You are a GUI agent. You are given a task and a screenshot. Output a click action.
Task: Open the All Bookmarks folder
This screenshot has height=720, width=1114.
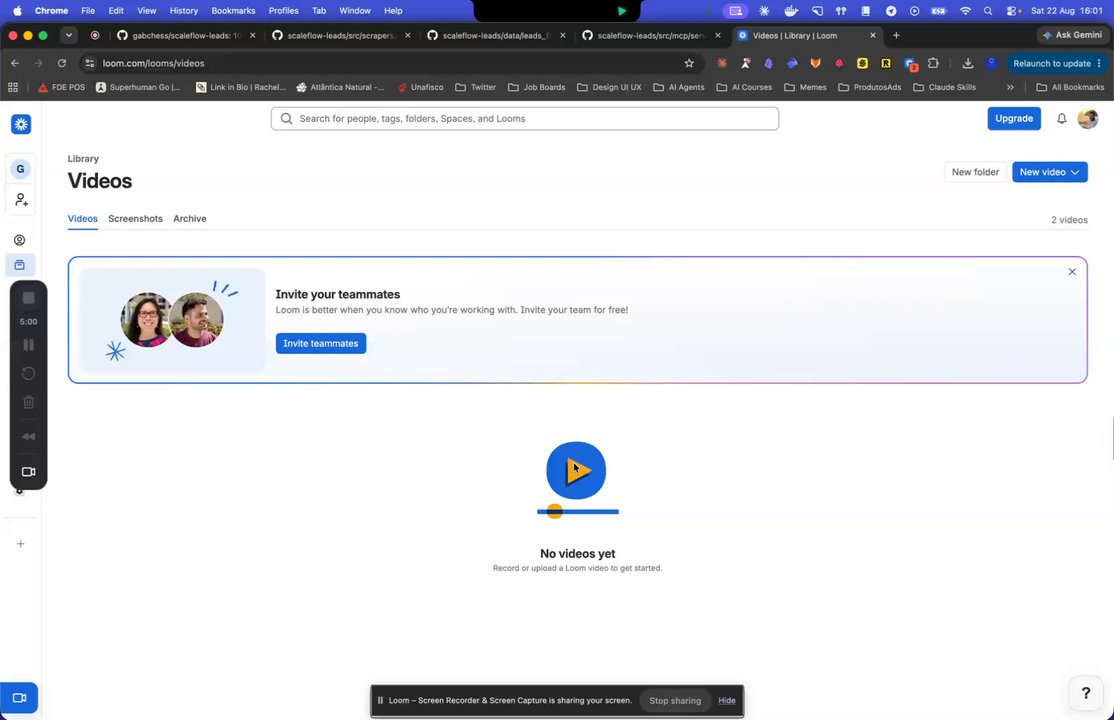pos(1070,87)
